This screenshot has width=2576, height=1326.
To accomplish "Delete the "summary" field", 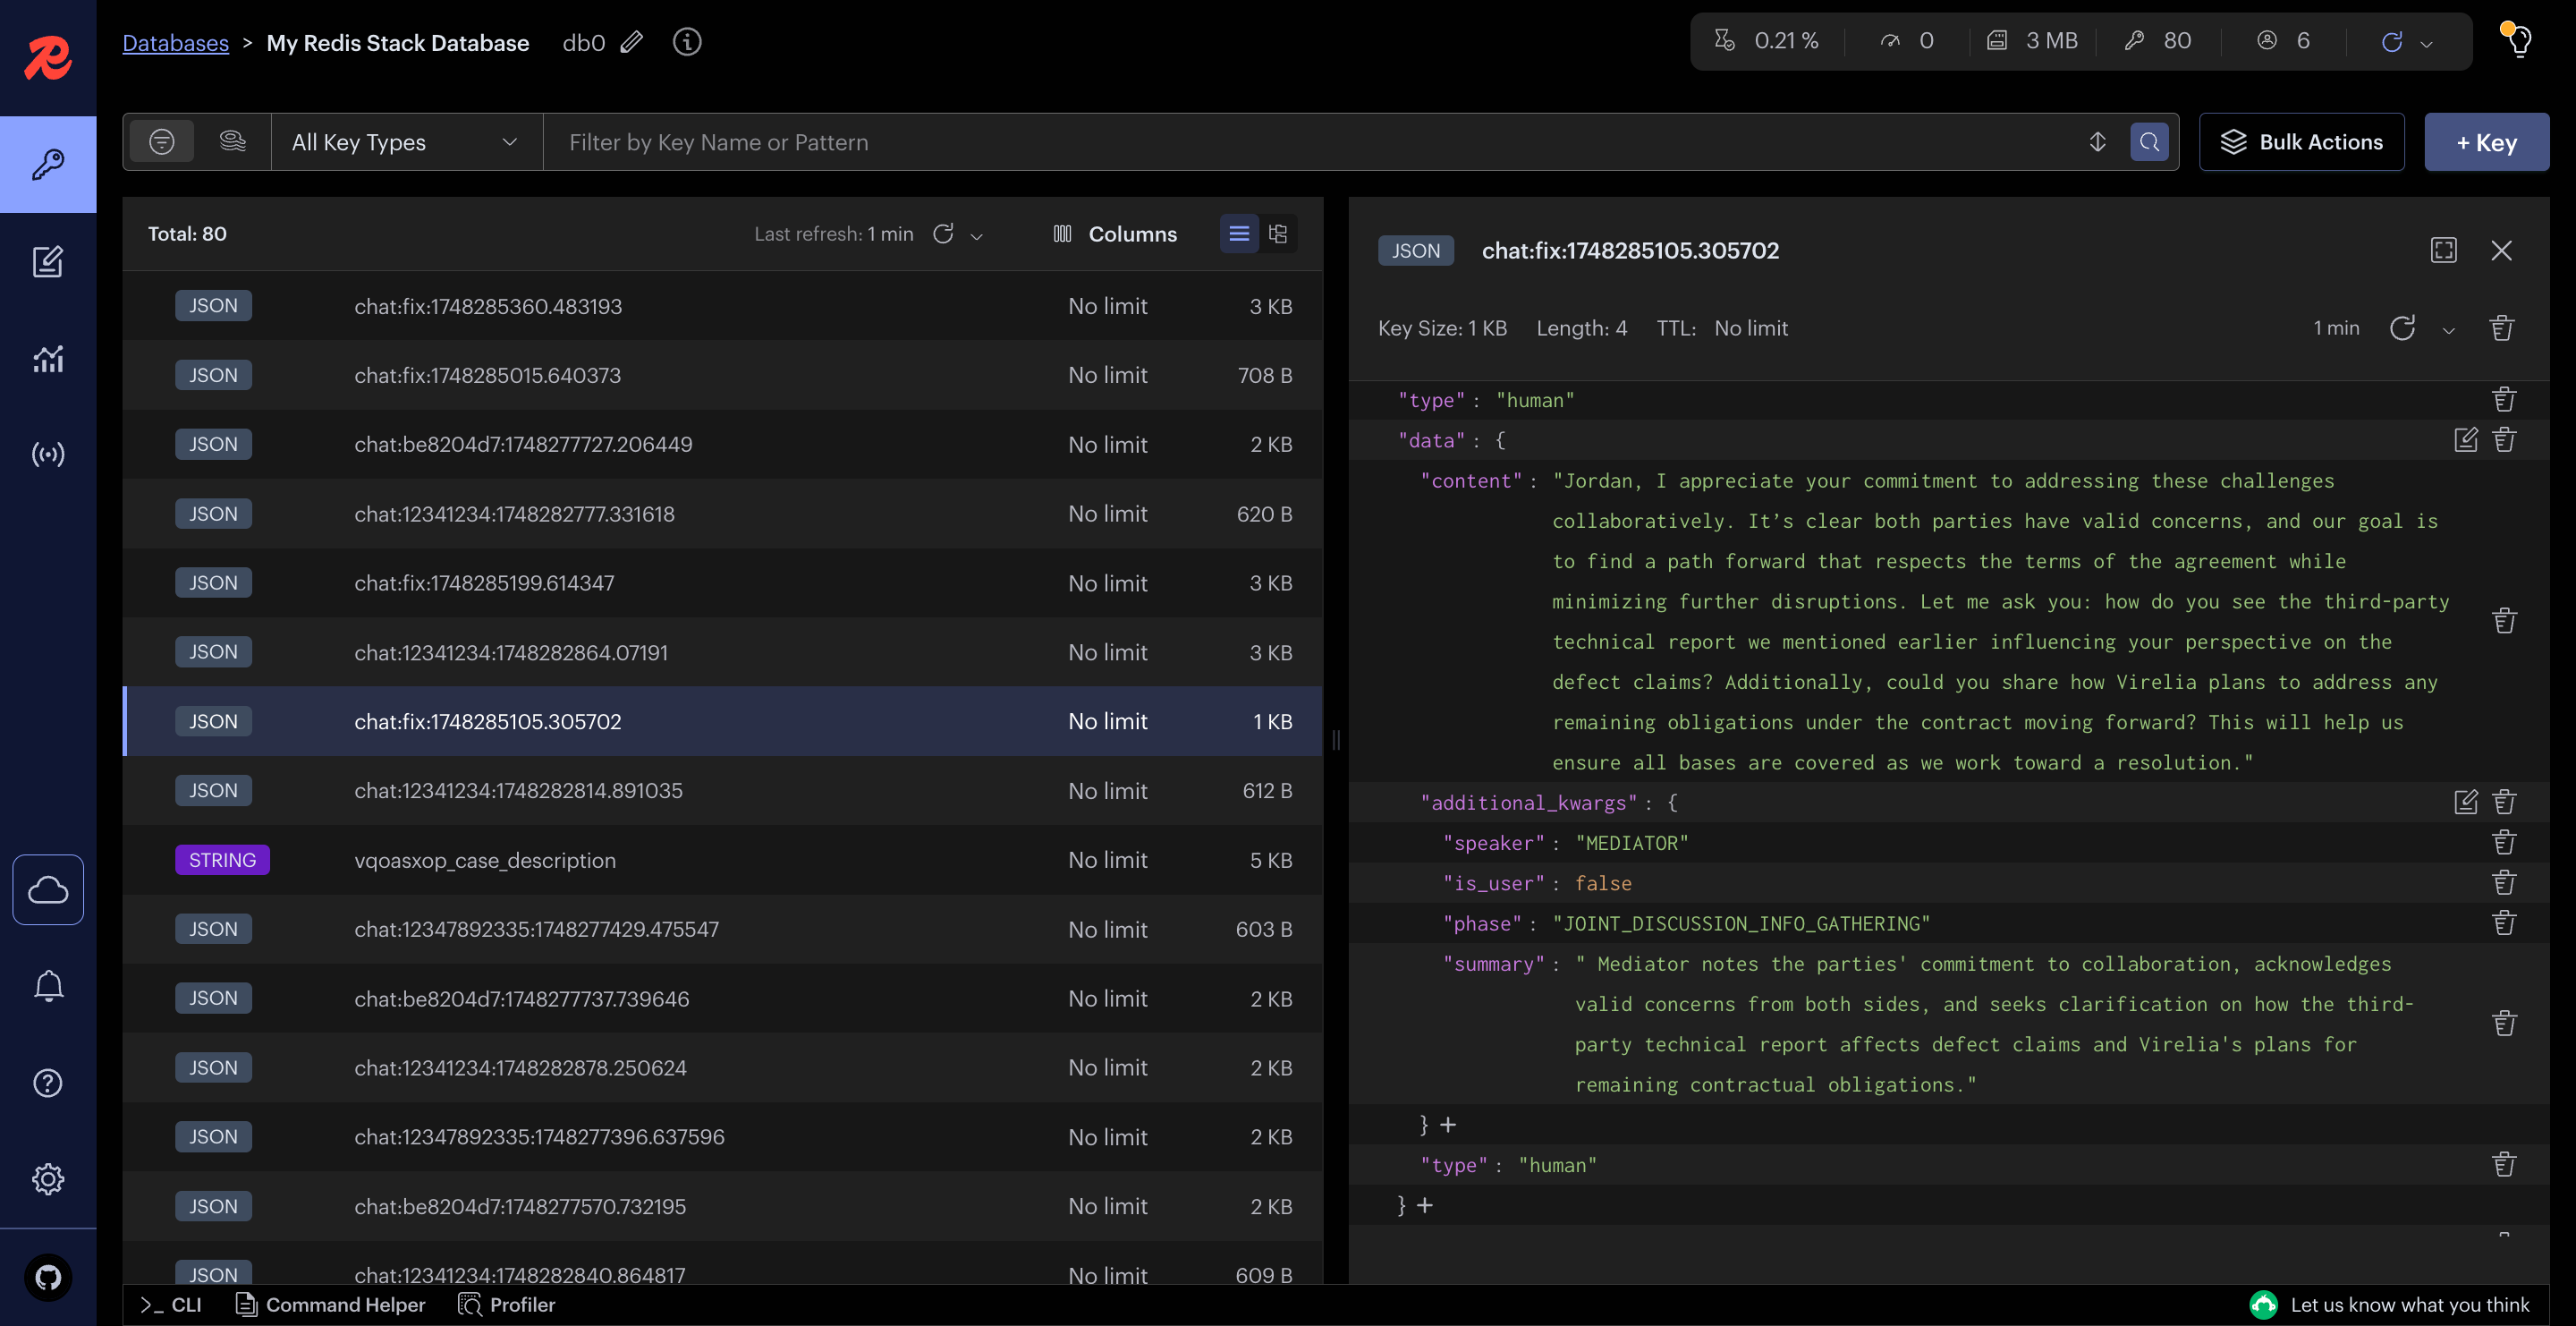I will tap(2504, 1024).
